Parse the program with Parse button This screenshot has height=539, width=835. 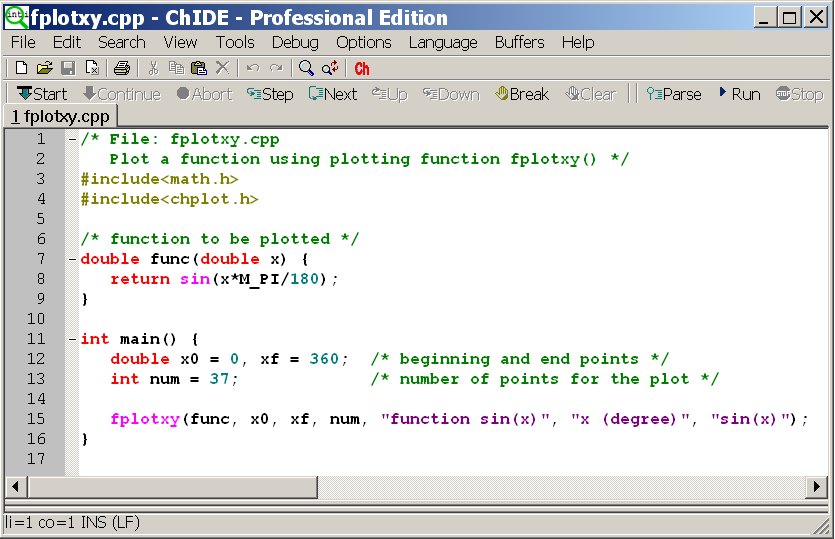(x=674, y=94)
